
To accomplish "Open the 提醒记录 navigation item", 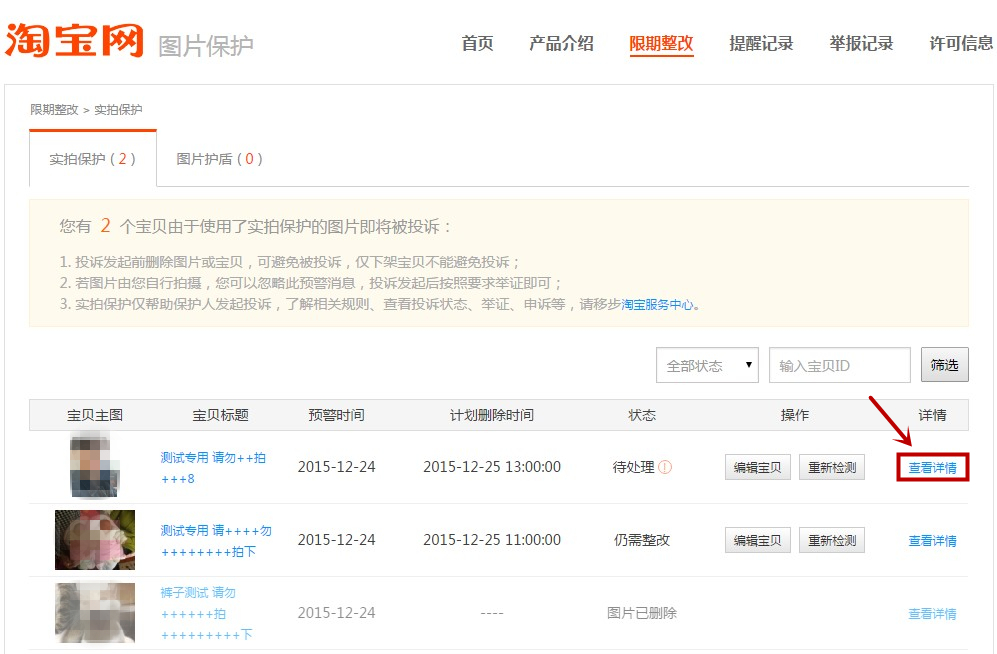I will pyautogui.click(x=762, y=43).
